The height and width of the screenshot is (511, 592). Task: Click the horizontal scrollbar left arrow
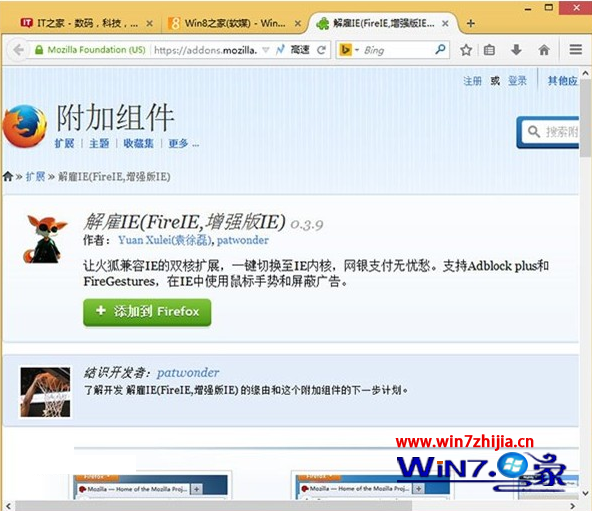[8, 505]
